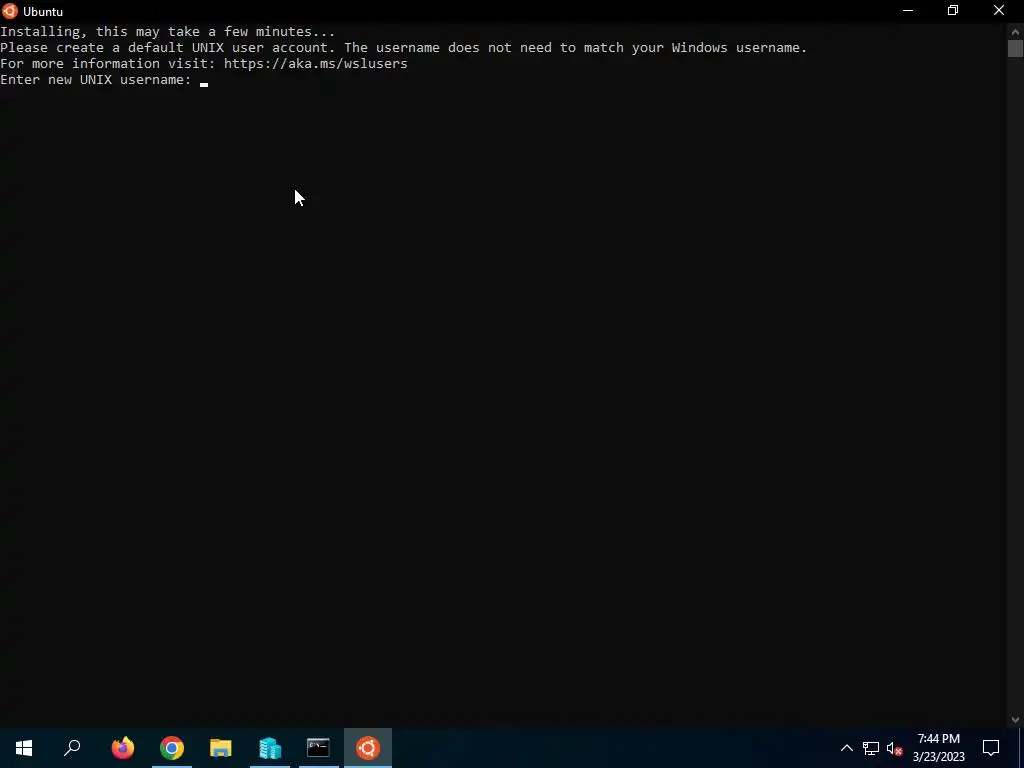The height and width of the screenshot is (768, 1024).
Task: Launch Firefox from the taskbar
Action: point(123,748)
